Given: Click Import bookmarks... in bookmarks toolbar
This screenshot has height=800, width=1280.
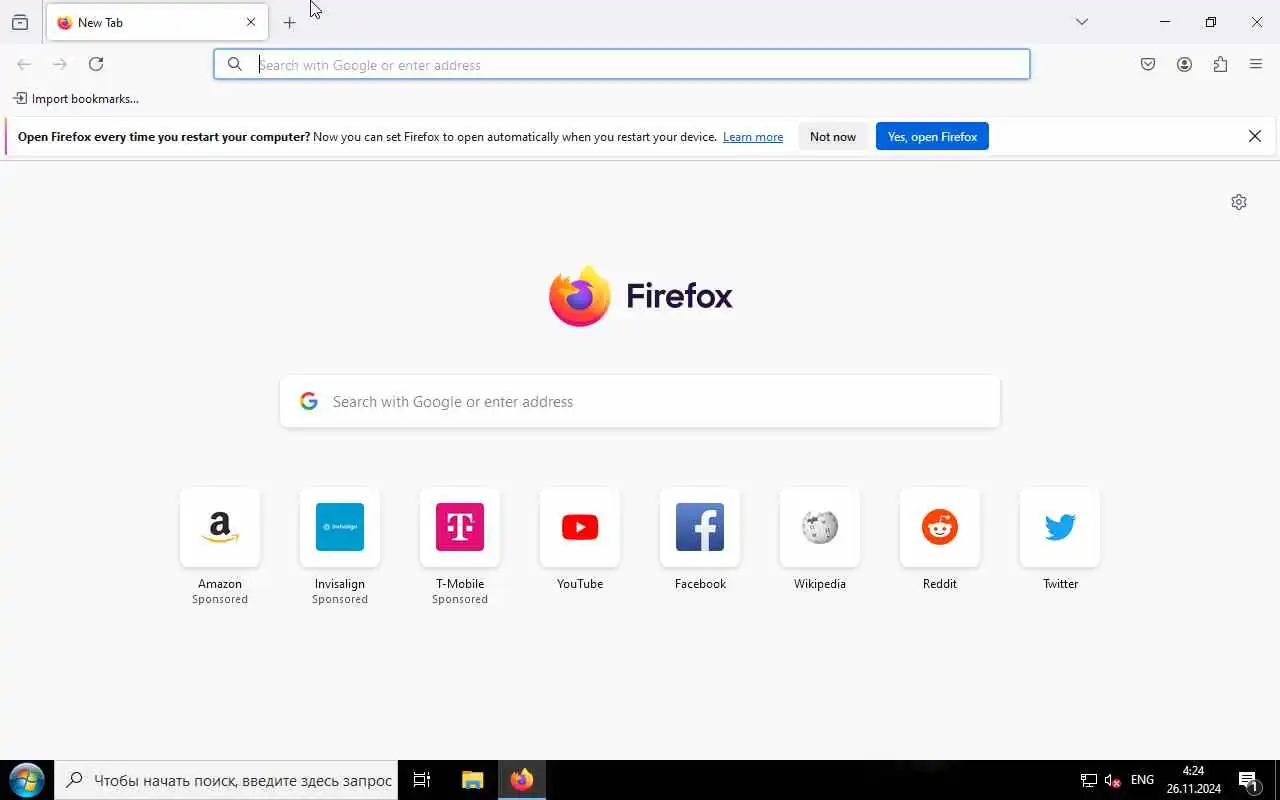Looking at the screenshot, I should [x=76, y=99].
